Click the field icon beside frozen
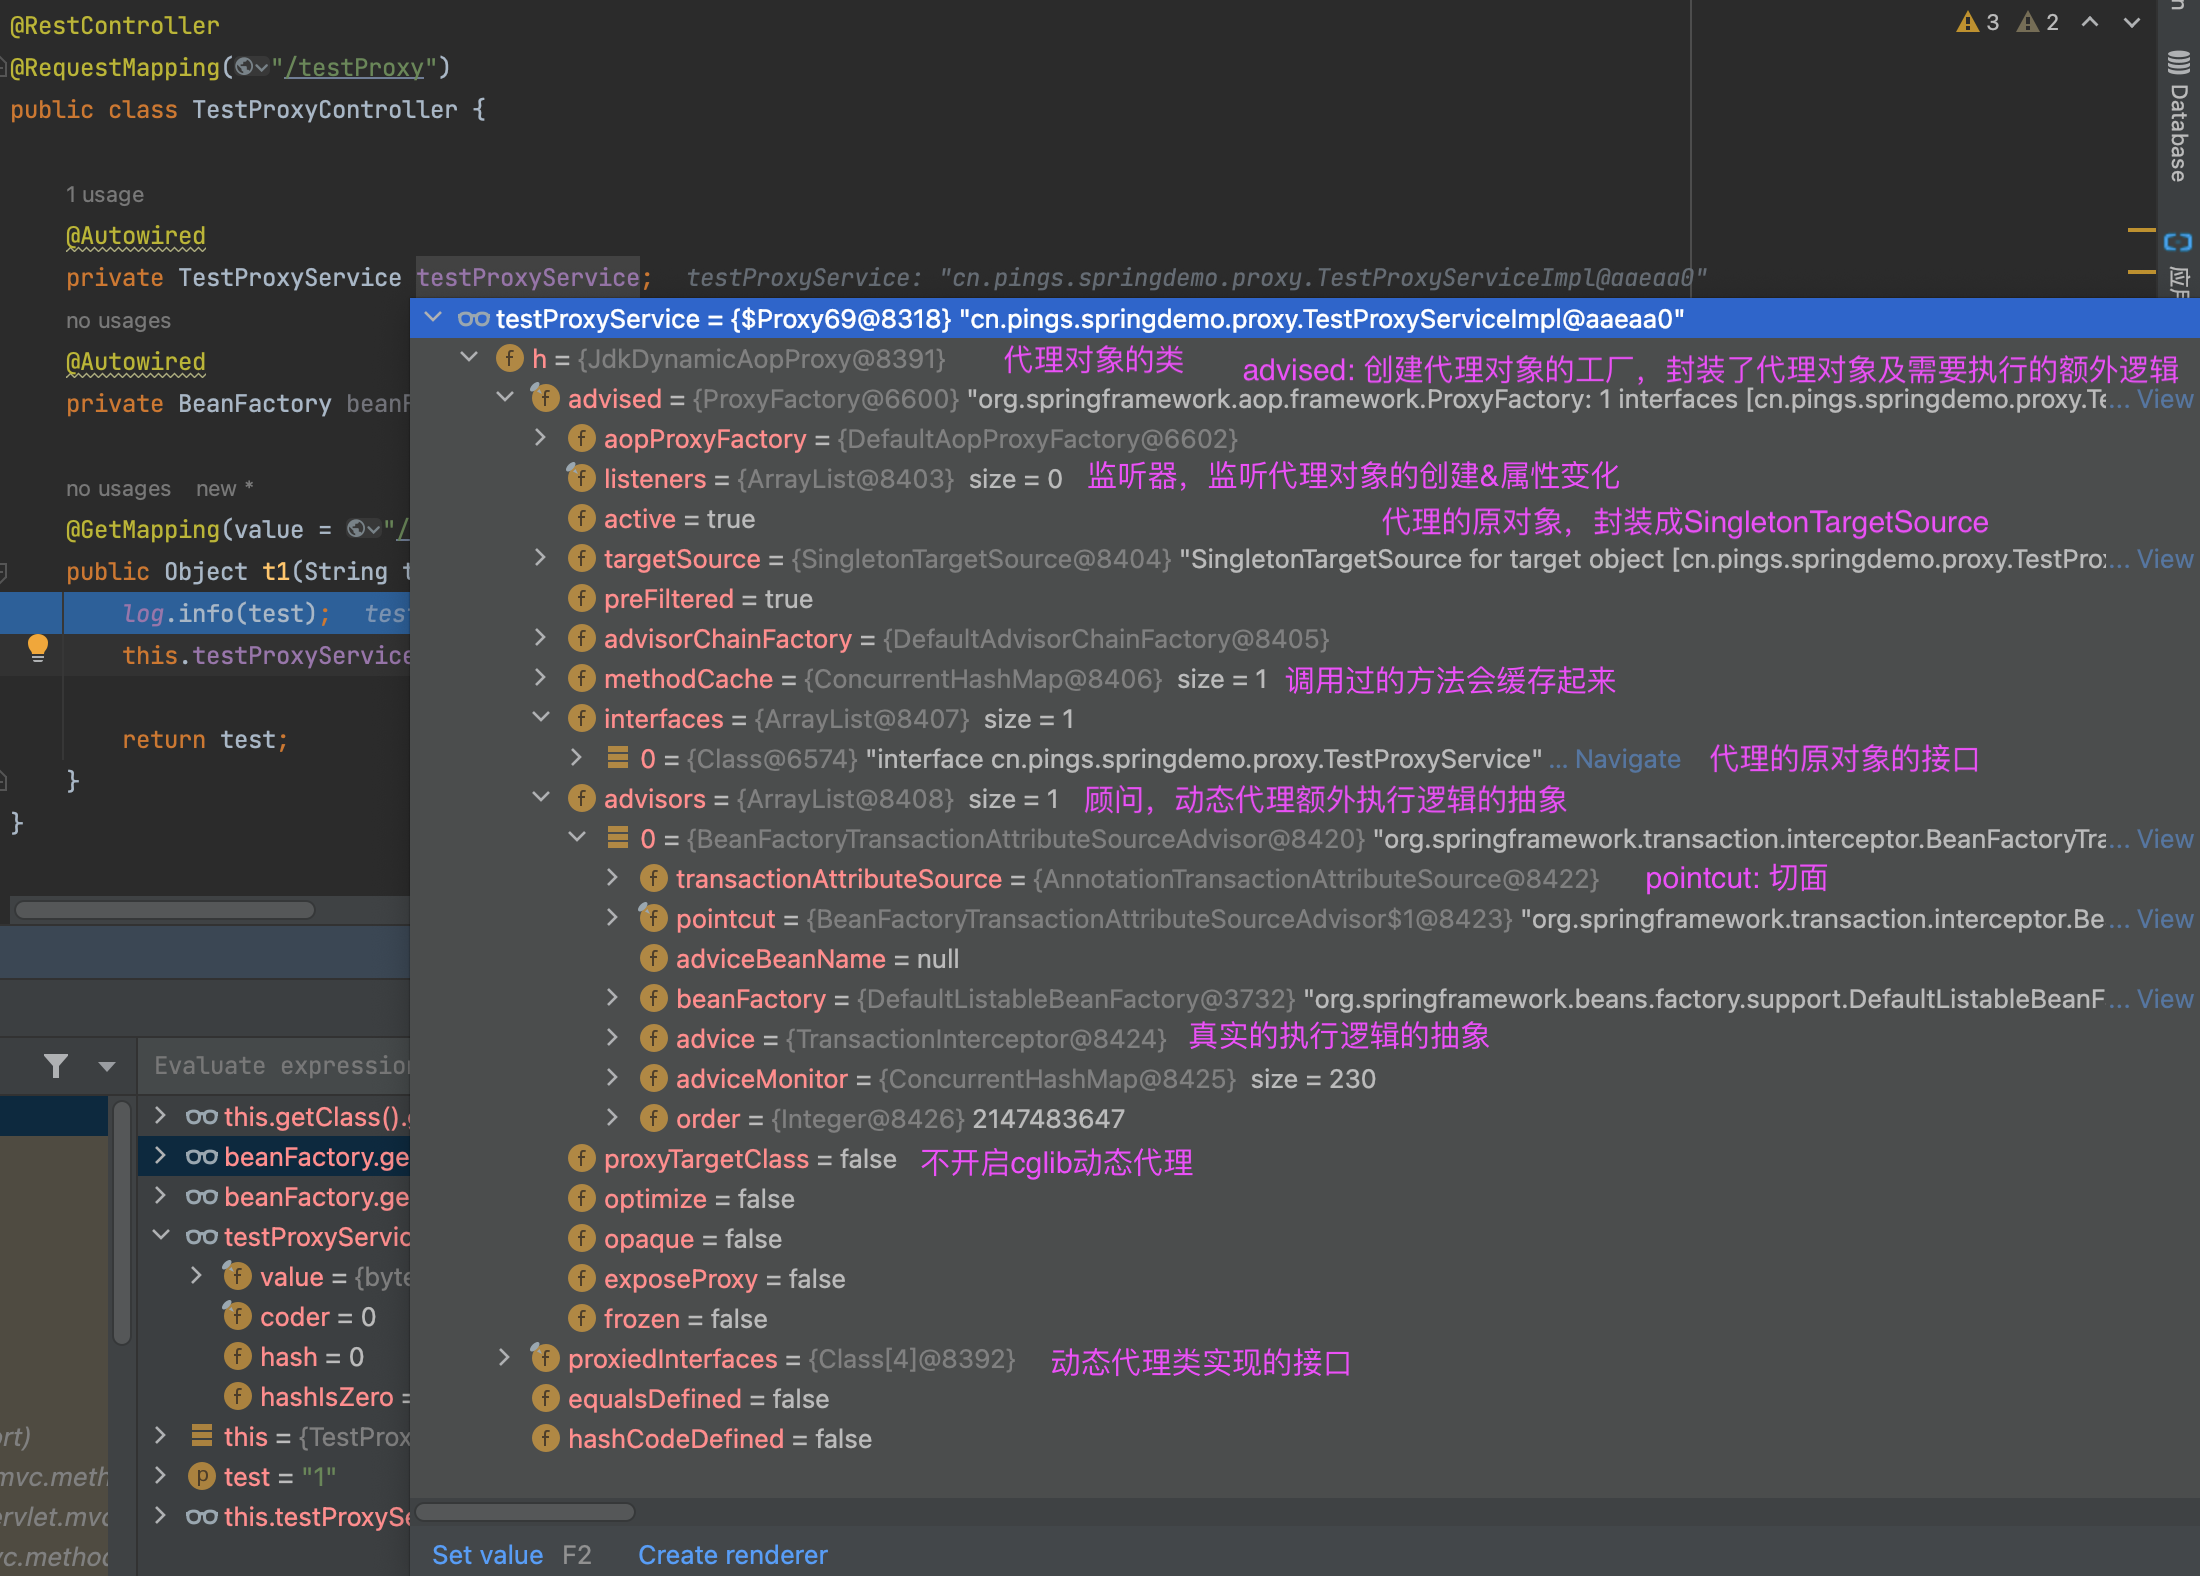The width and height of the screenshot is (2200, 1576). tap(581, 1318)
